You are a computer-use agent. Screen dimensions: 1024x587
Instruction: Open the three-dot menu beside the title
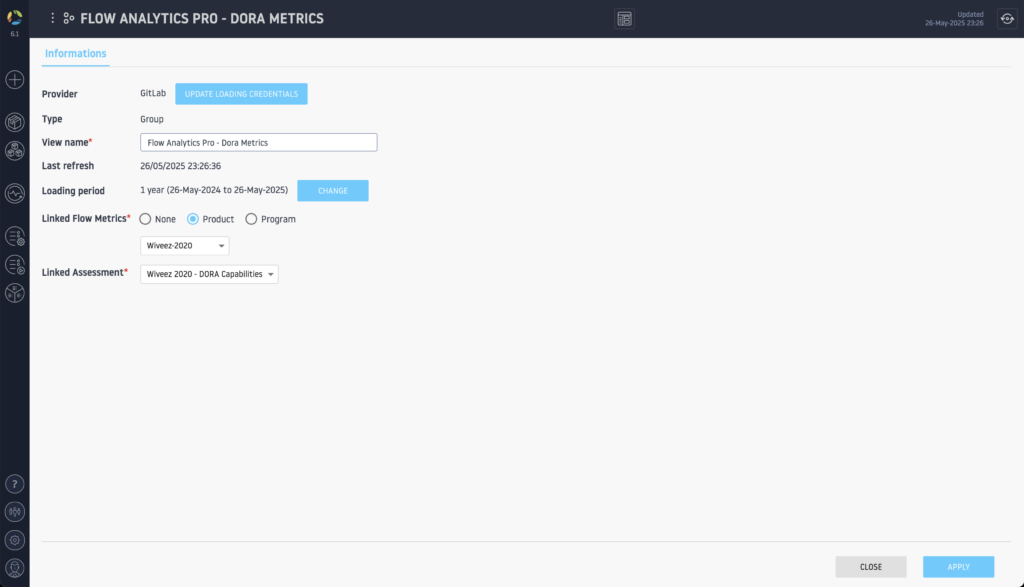pos(53,18)
